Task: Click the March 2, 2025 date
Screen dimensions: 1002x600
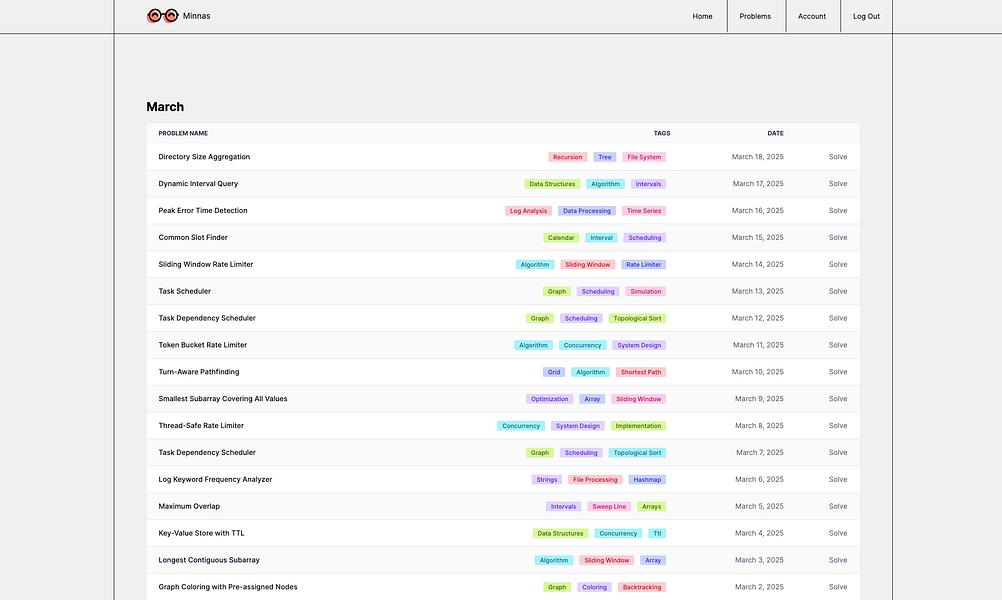Action: (759, 587)
